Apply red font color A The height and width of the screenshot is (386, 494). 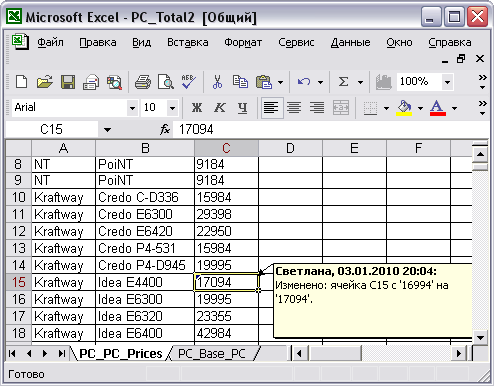click(x=438, y=108)
